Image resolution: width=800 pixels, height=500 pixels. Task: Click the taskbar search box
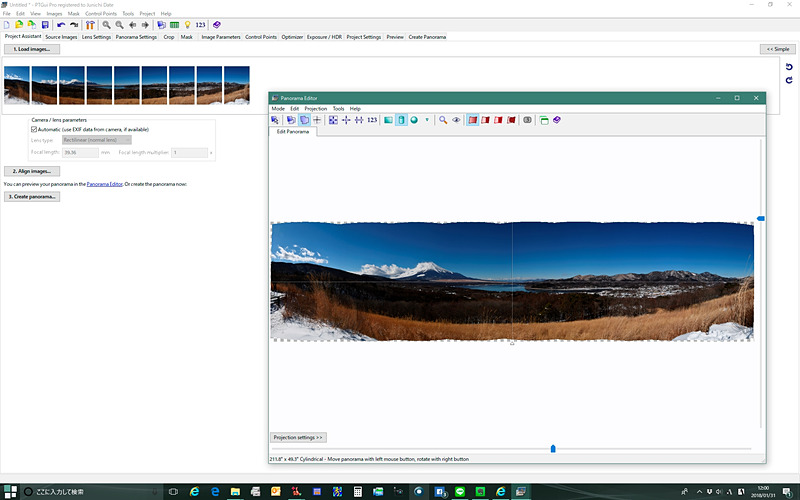[x=91, y=491]
